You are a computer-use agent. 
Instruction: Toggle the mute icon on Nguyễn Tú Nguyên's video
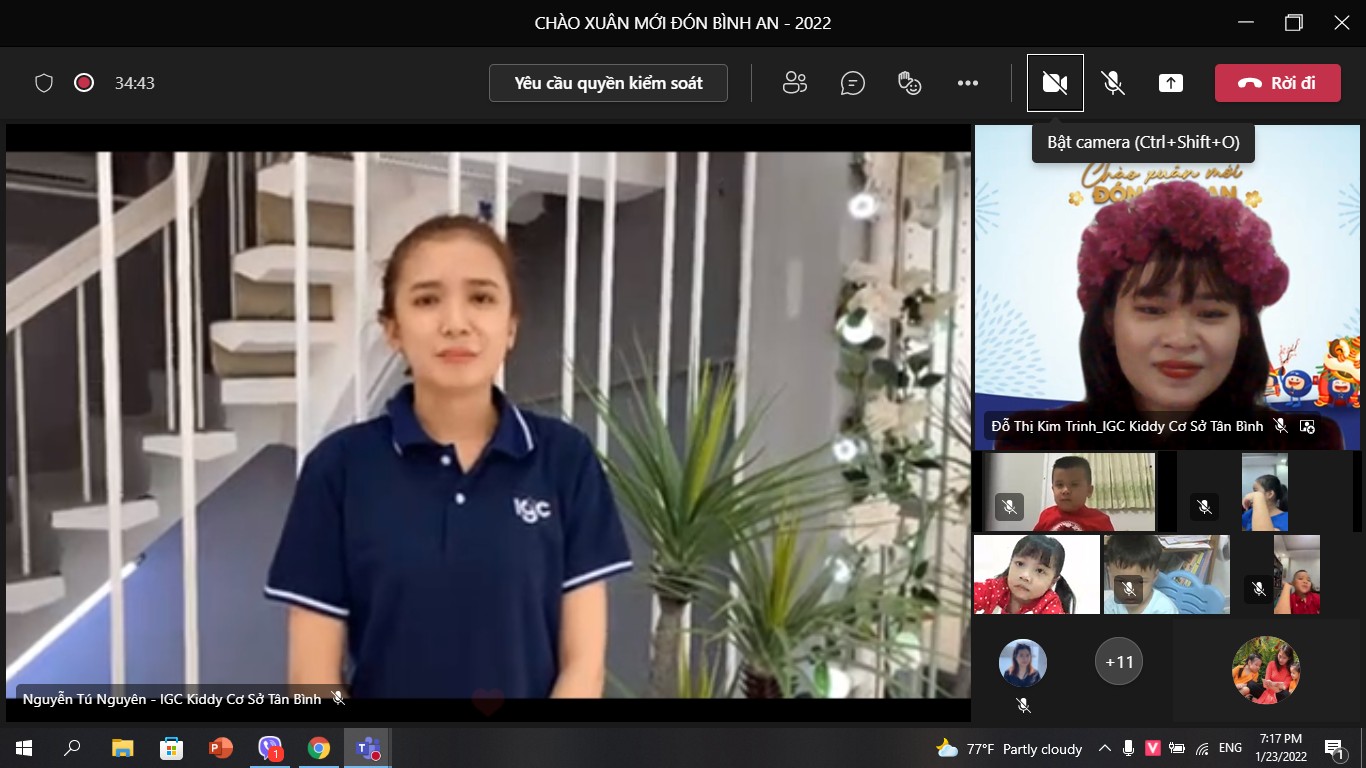tap(338, 699)
